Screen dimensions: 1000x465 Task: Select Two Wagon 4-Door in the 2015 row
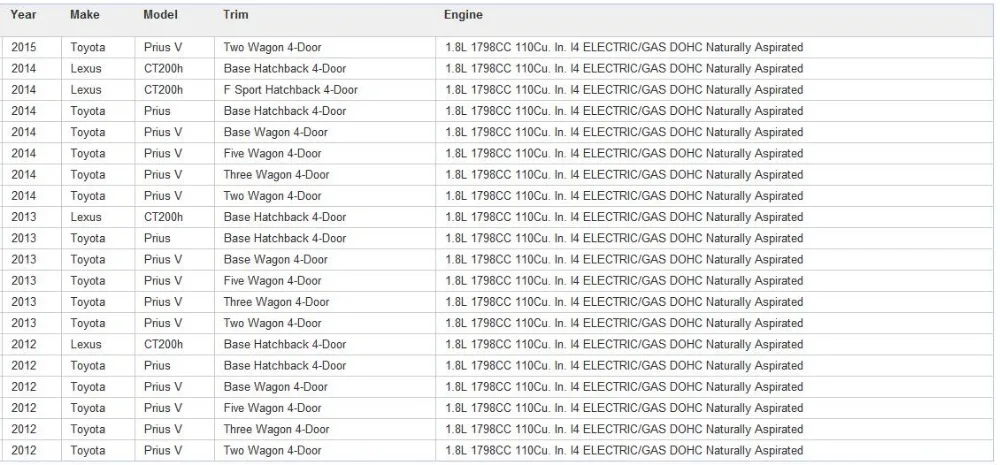point(272,47)
